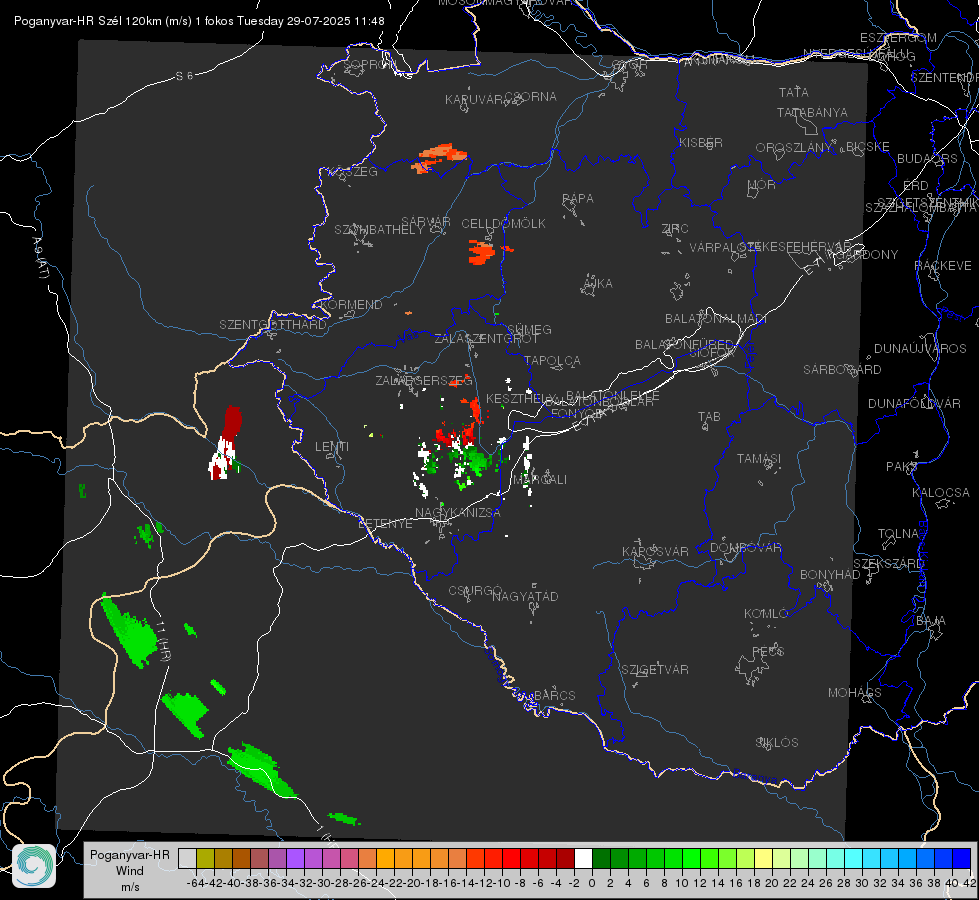Click the orange-red echo below CELLDÖMÖLK

coord(481,252)
